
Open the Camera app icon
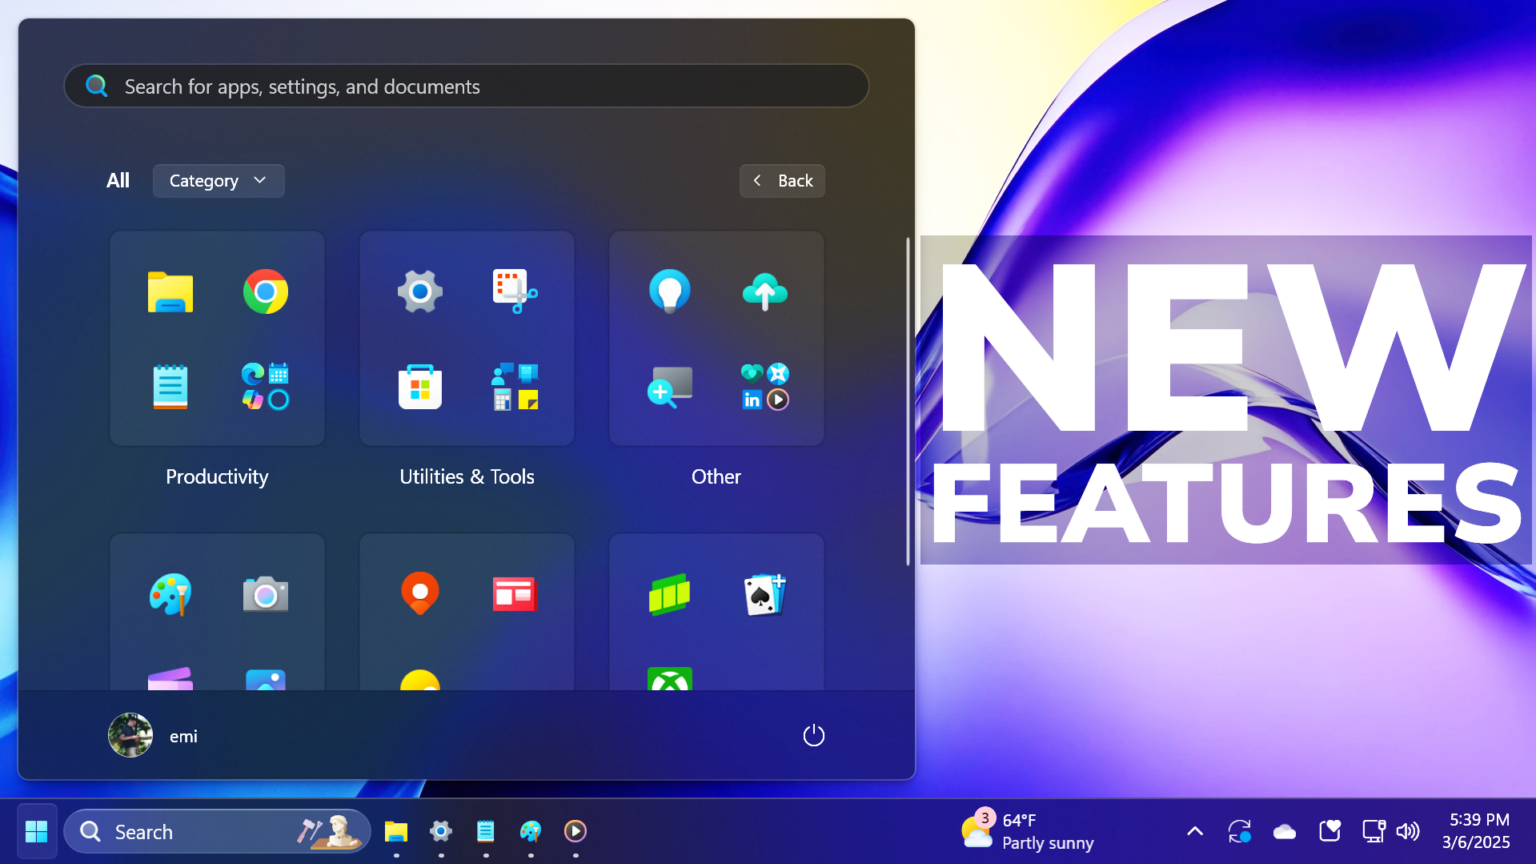coord(265,595)
